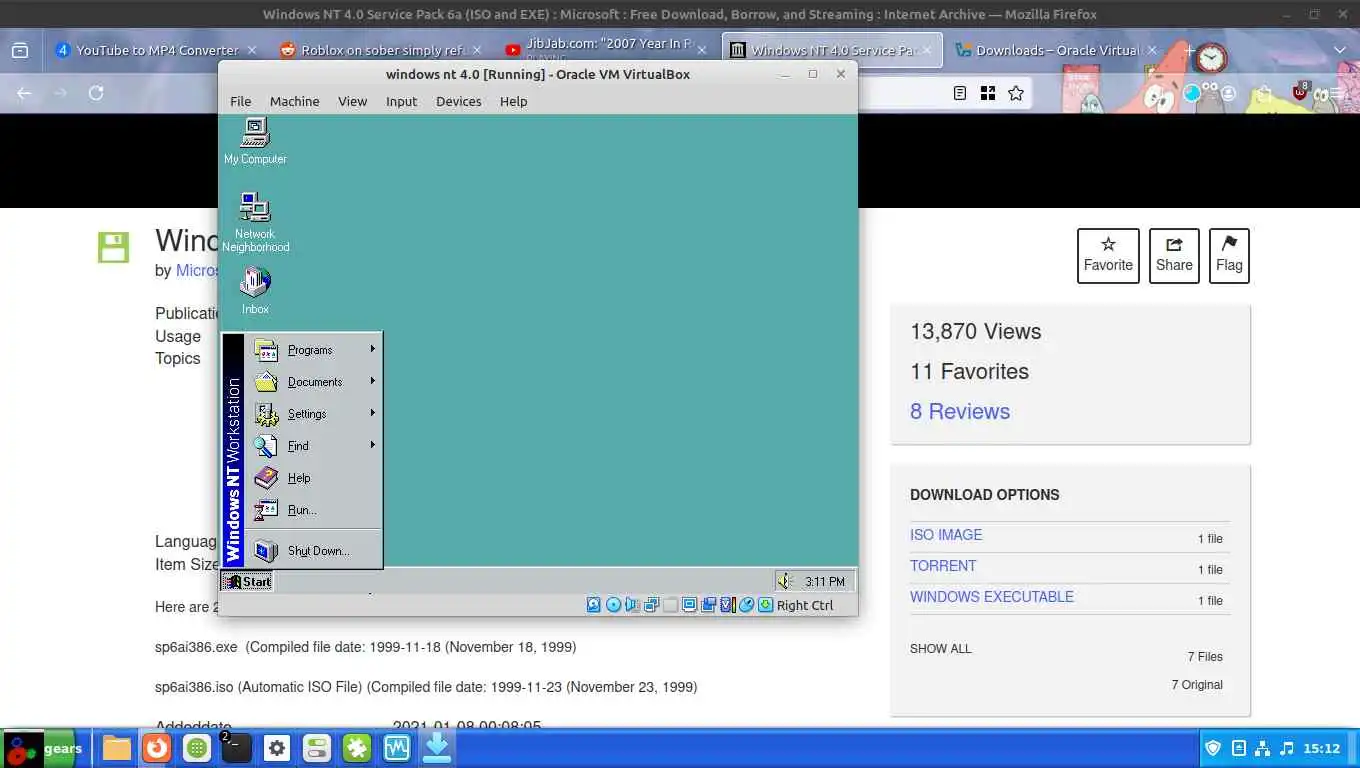Open Documents submenu in Start menu

click(314, 382)
